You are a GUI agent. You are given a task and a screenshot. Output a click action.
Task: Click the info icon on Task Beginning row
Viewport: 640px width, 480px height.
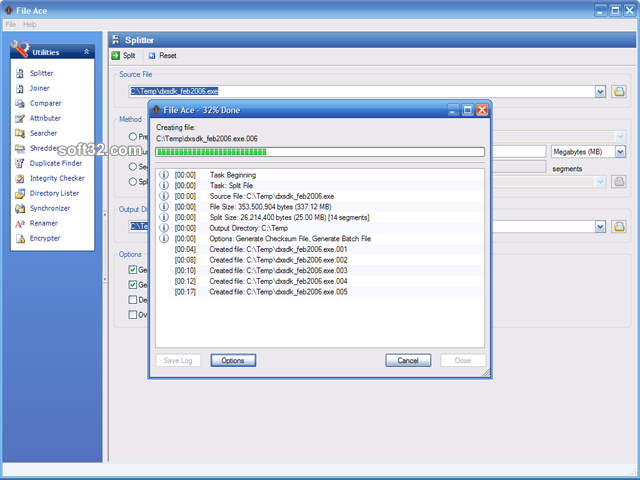pos(164,175)
